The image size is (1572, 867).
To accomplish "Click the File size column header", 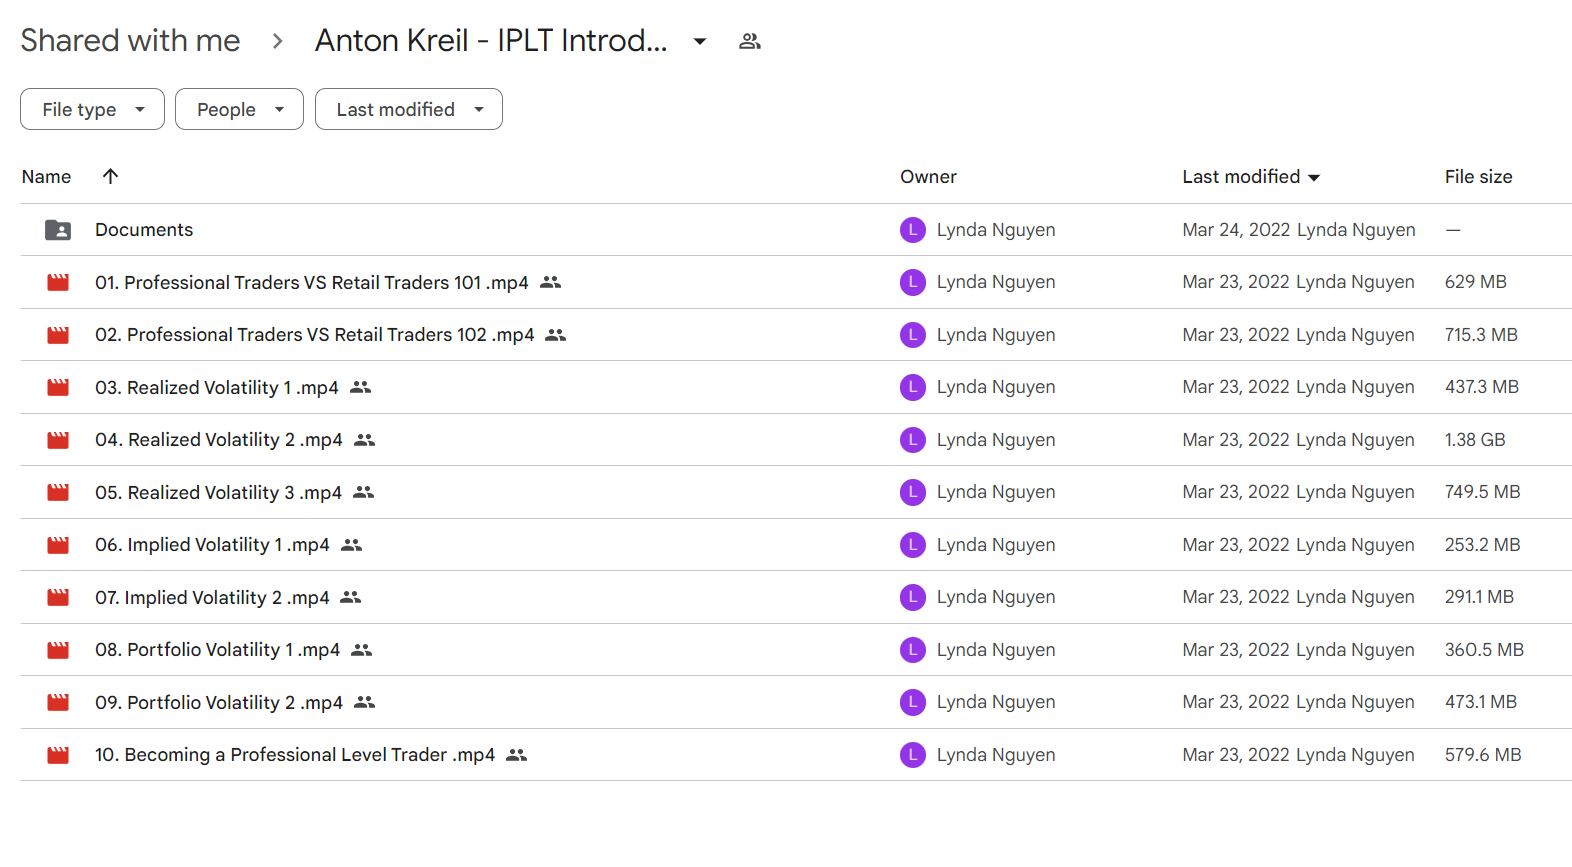I will pos(1478,177).
